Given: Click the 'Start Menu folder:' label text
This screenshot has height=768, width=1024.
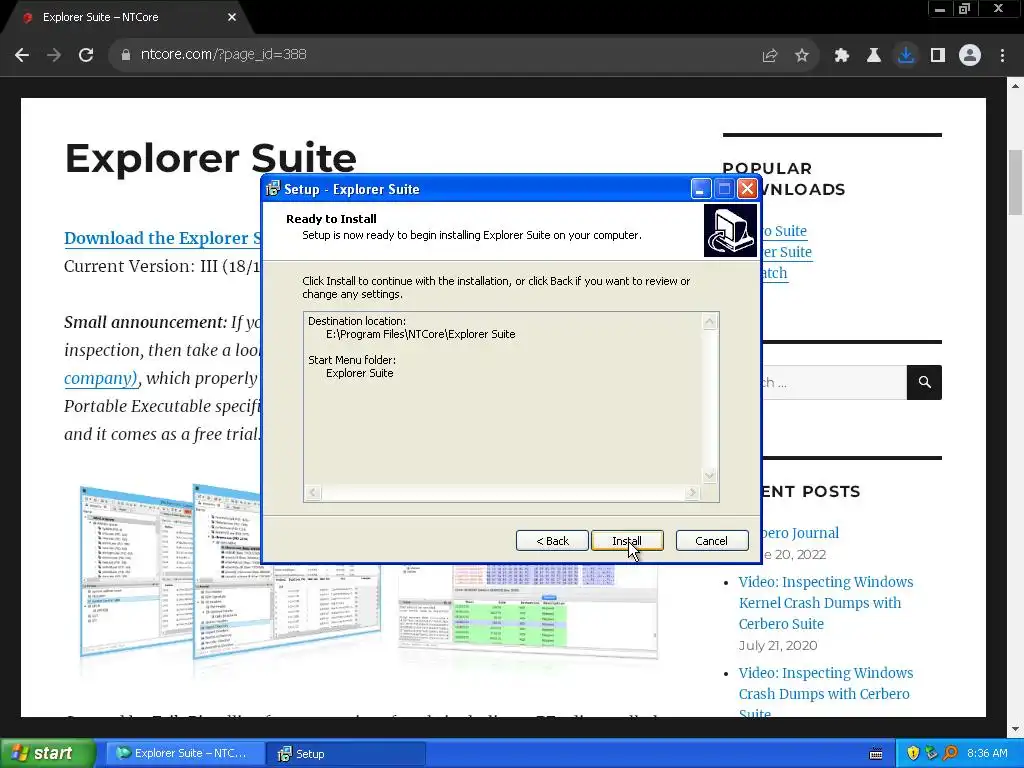Looking at the screenshot, I should tap(352, 360).
